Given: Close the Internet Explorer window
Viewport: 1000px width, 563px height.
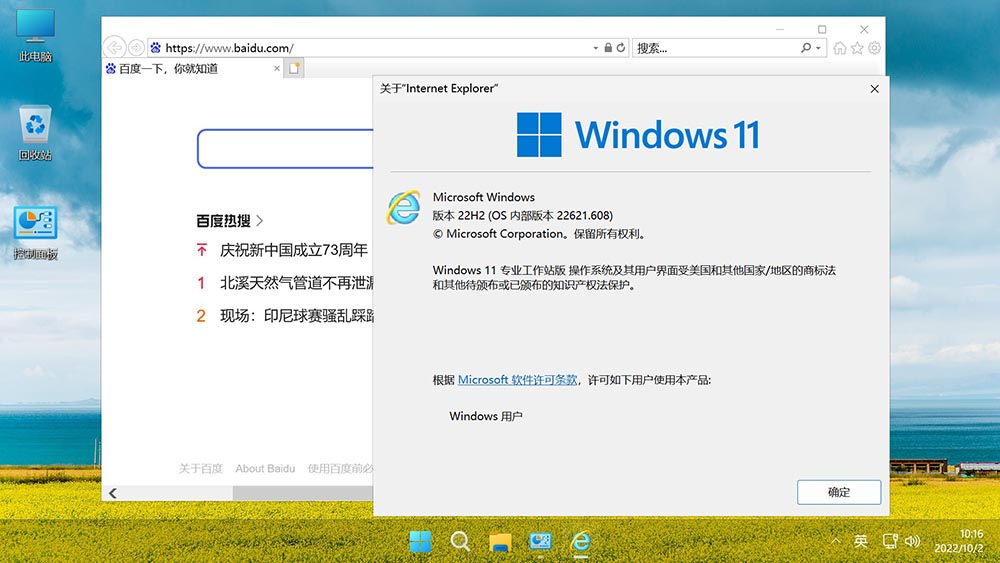Looking at the screenshot, I should click(864, 29).
